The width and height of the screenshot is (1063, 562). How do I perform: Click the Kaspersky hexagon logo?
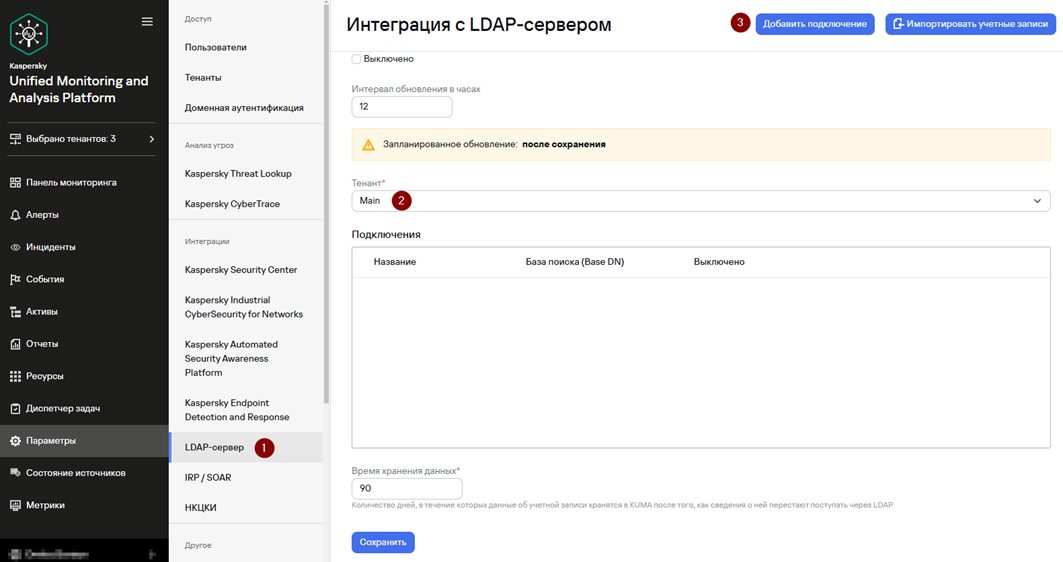(29, 34)
